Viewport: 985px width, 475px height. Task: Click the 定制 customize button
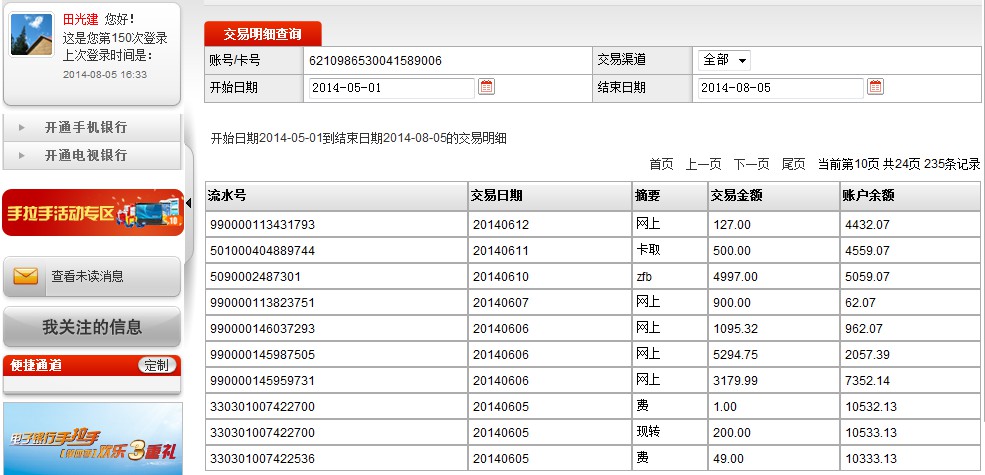[157, 365]
